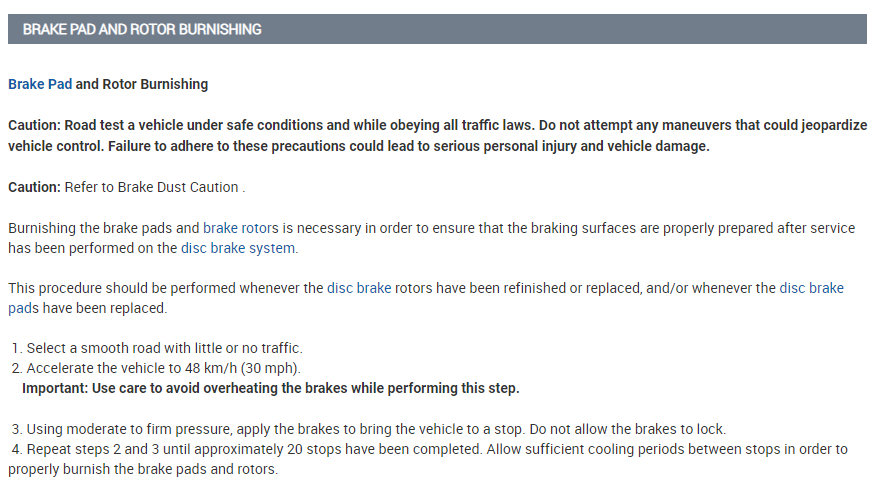Click "disc brake" link before "rotors have been refinished"
This screenshot has width=881, height=496.
[x=358, y=288]
